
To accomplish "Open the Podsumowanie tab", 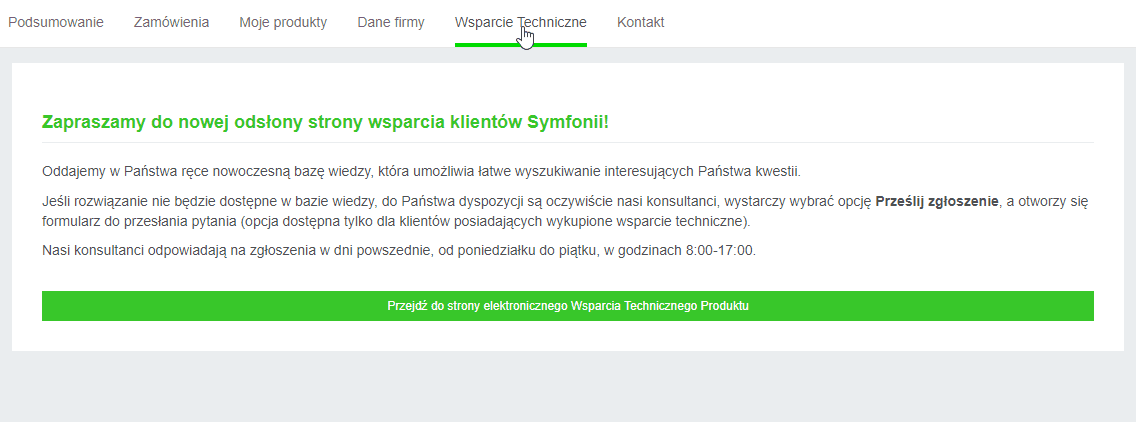I will click(x=56, y=22).
